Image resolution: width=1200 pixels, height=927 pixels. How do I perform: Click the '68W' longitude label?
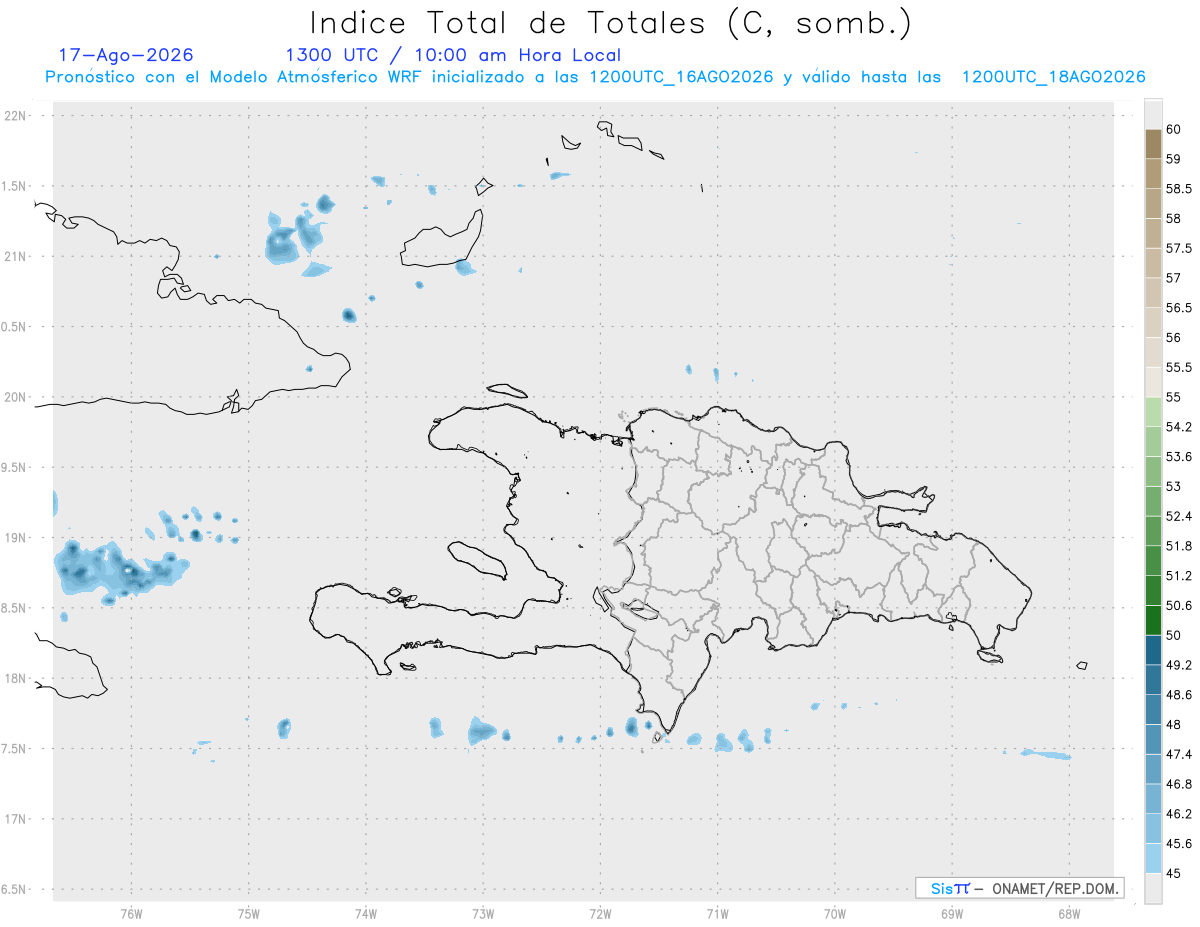click(1069, 914)
